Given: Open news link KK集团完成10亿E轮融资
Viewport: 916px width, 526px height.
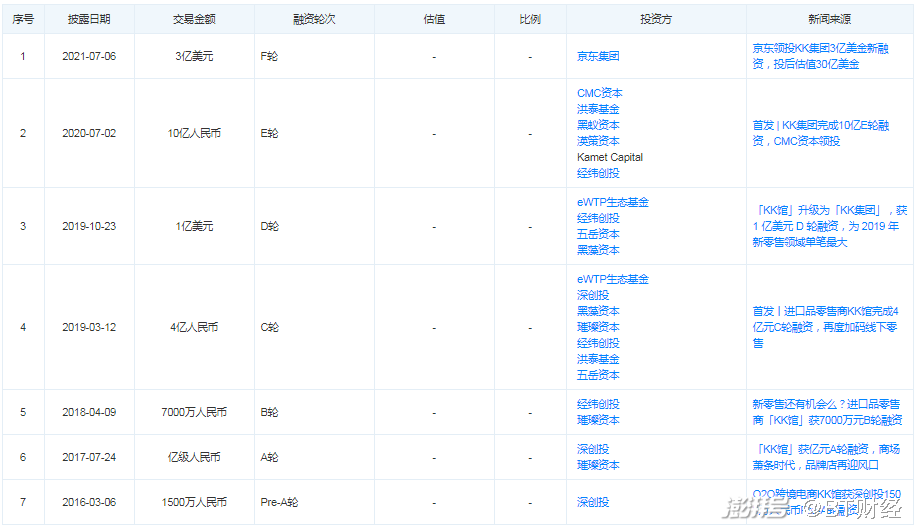Looking at the screenshot, I should pyautogui.click(x=820, y=133).
